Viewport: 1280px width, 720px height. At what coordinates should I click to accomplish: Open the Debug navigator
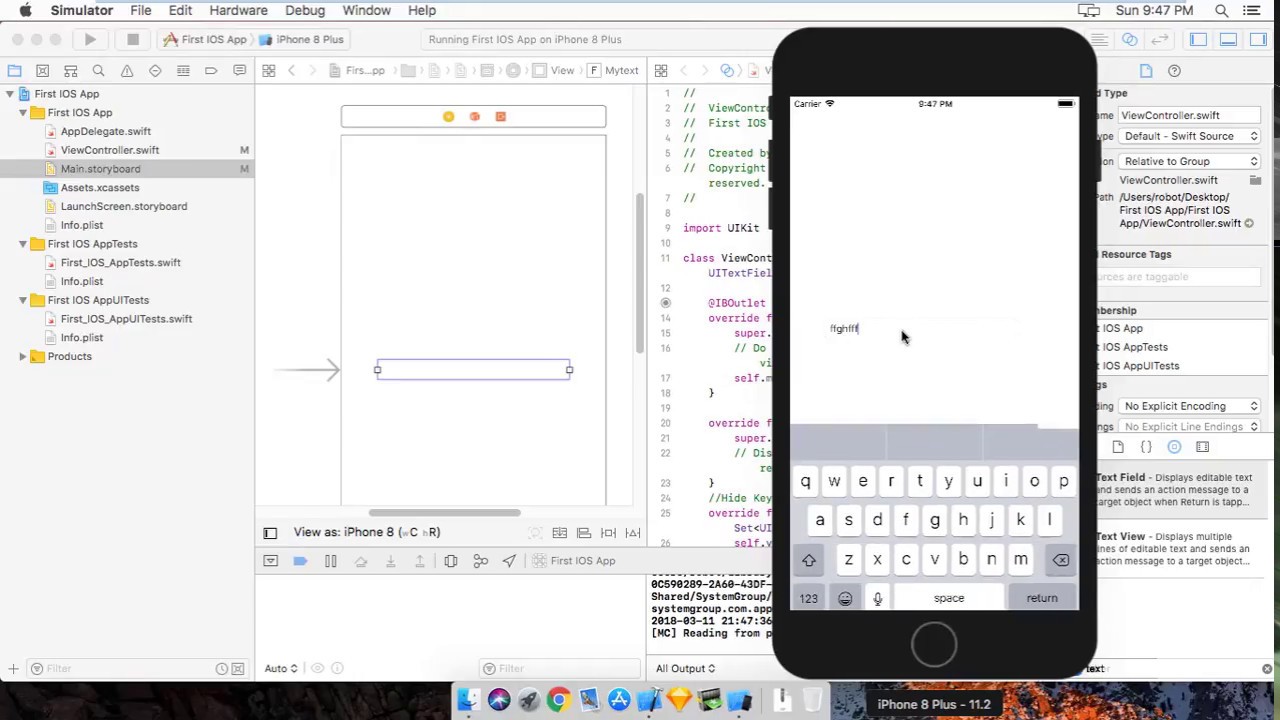183,71
